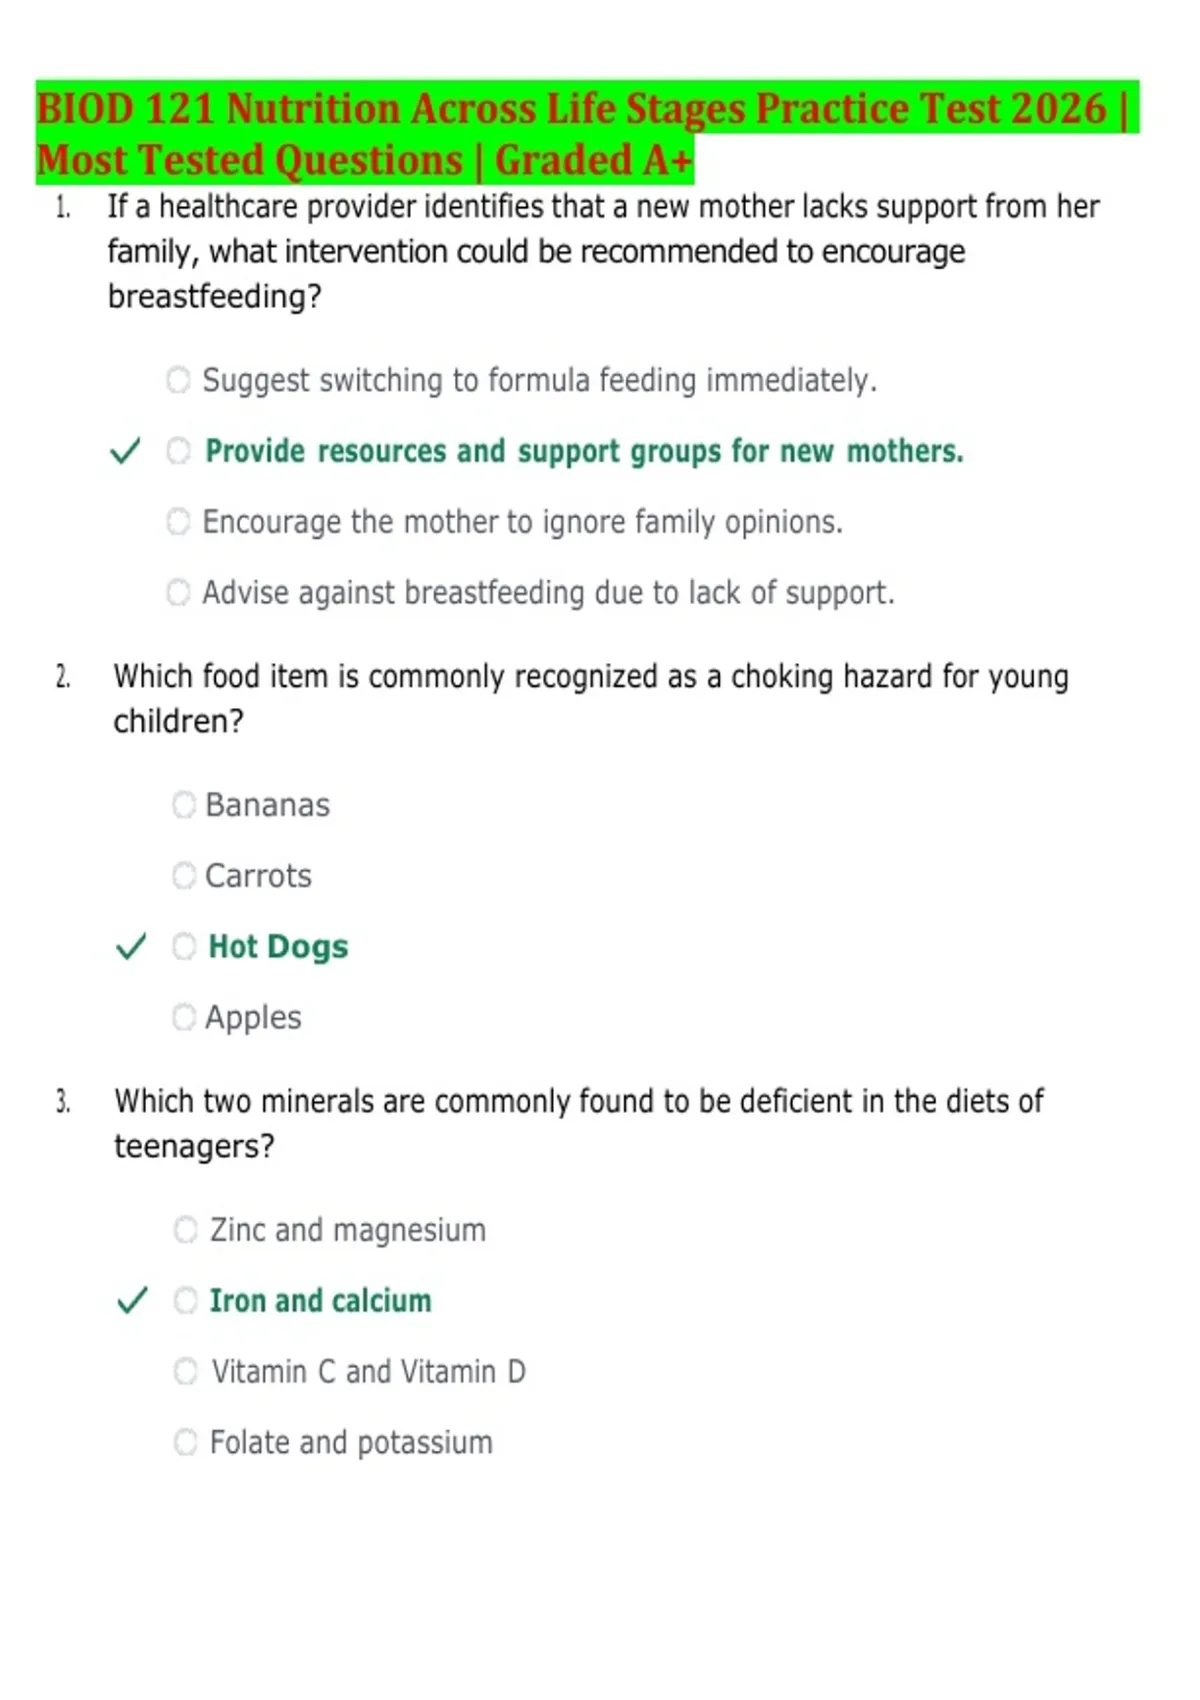The height and width of the screenshot is (1700, 1200).
Task: Select radio for switching to formula feeding
Action: tap(178, 380)
